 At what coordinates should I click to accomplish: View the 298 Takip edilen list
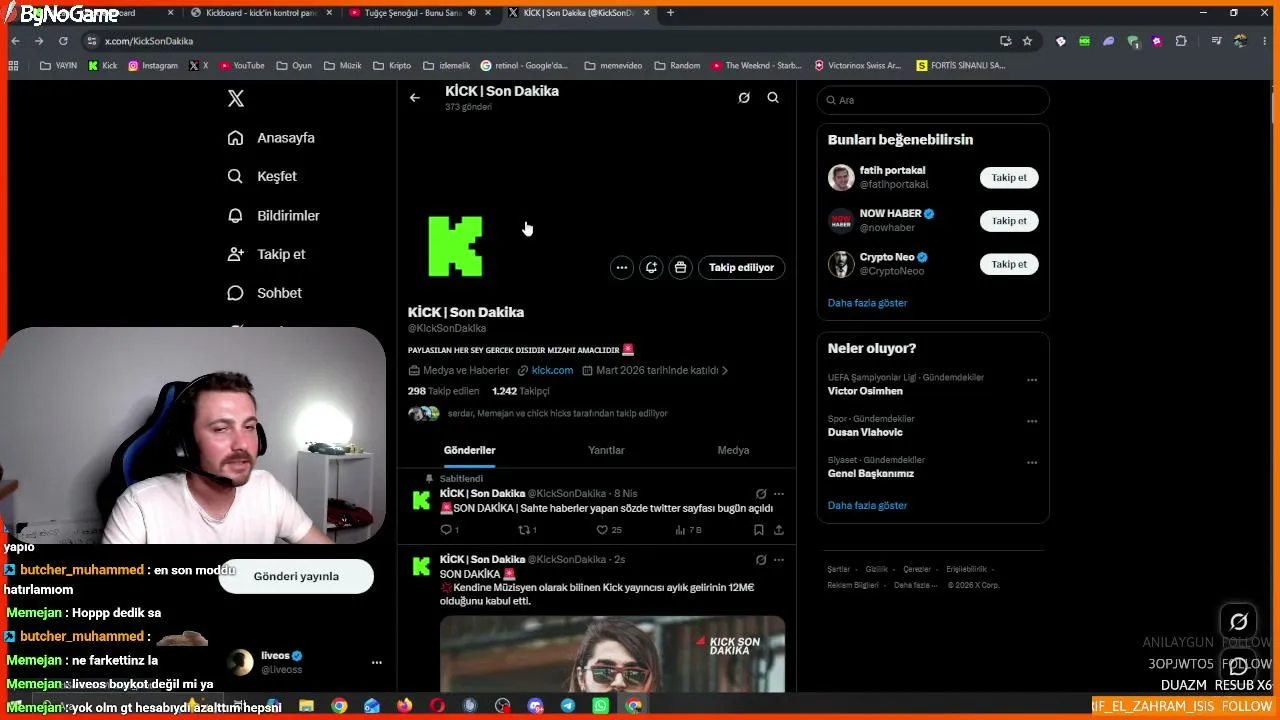point(444,391)
